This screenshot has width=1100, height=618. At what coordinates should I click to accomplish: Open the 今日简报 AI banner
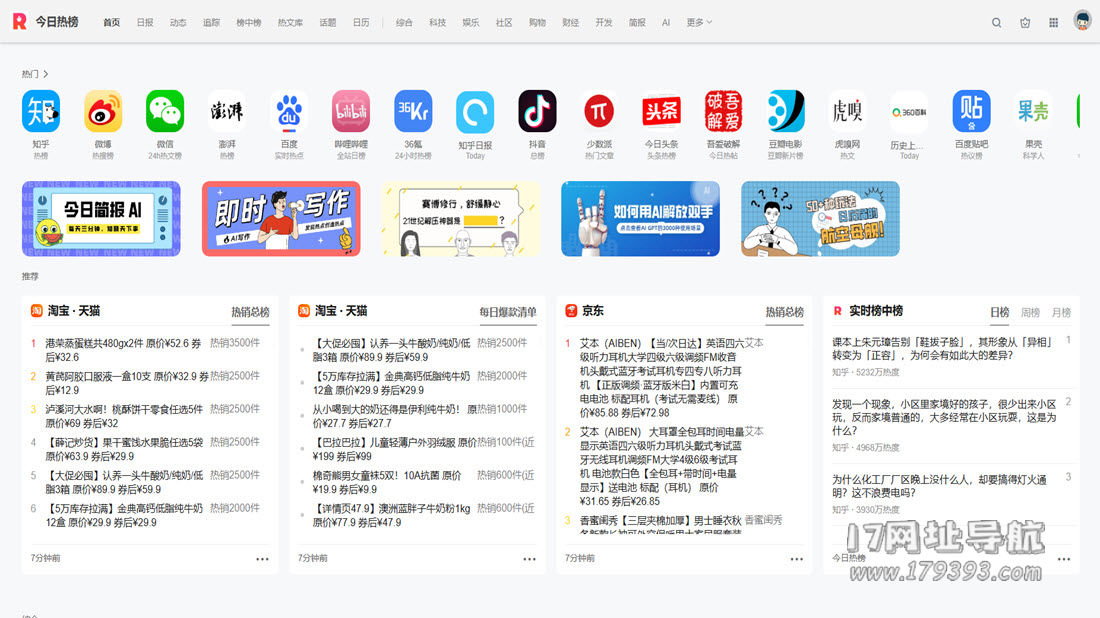click(101, 218)
